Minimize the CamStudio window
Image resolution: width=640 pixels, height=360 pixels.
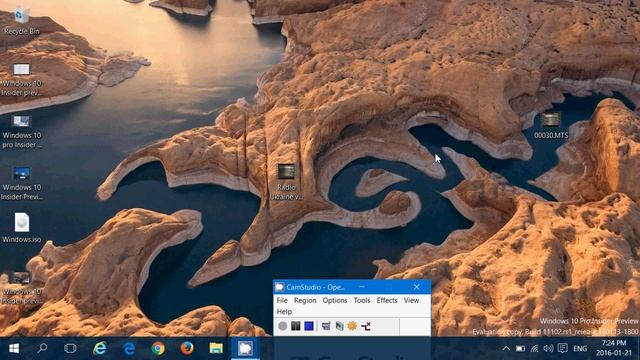coord(362,287)
